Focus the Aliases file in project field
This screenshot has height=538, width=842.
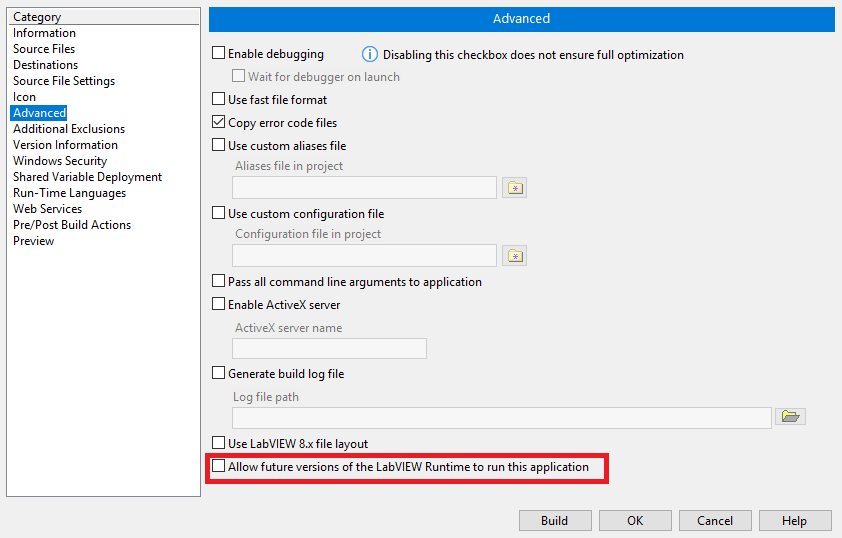[x=364, y=188]
